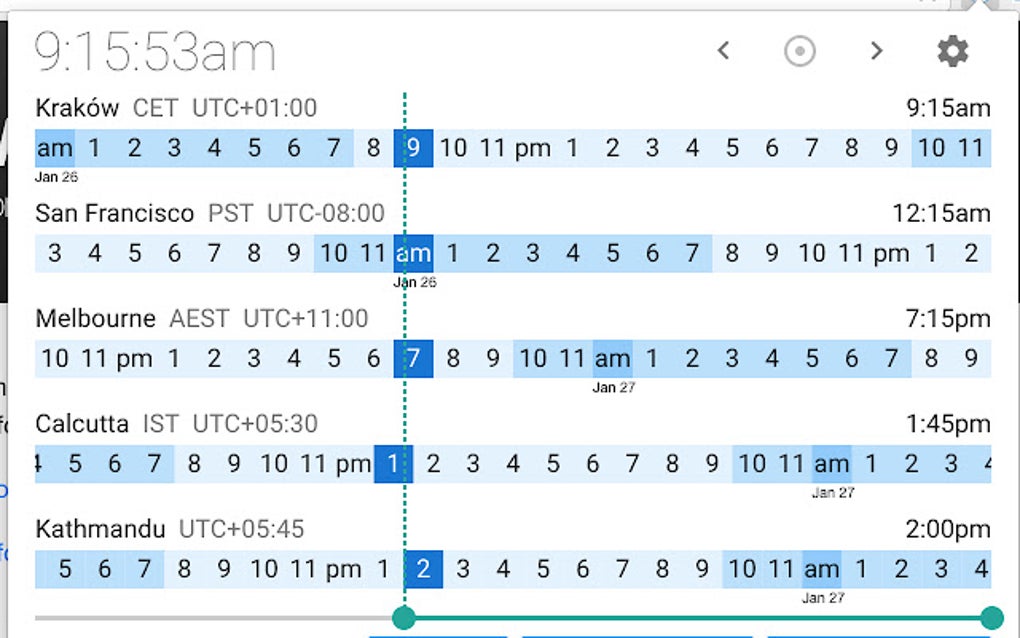
Task: Click the PST timezone abbreviation
Action: click(x=232, y=212)
